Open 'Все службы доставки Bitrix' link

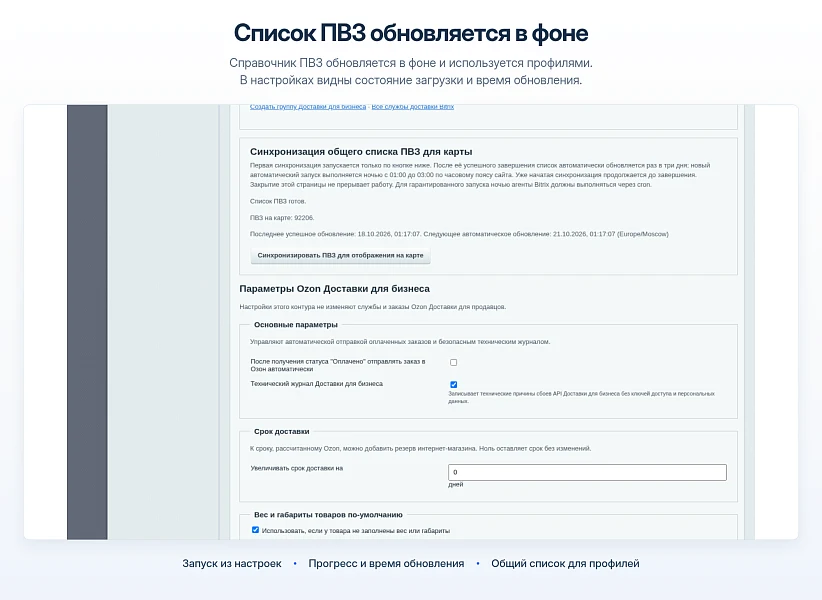413,107
